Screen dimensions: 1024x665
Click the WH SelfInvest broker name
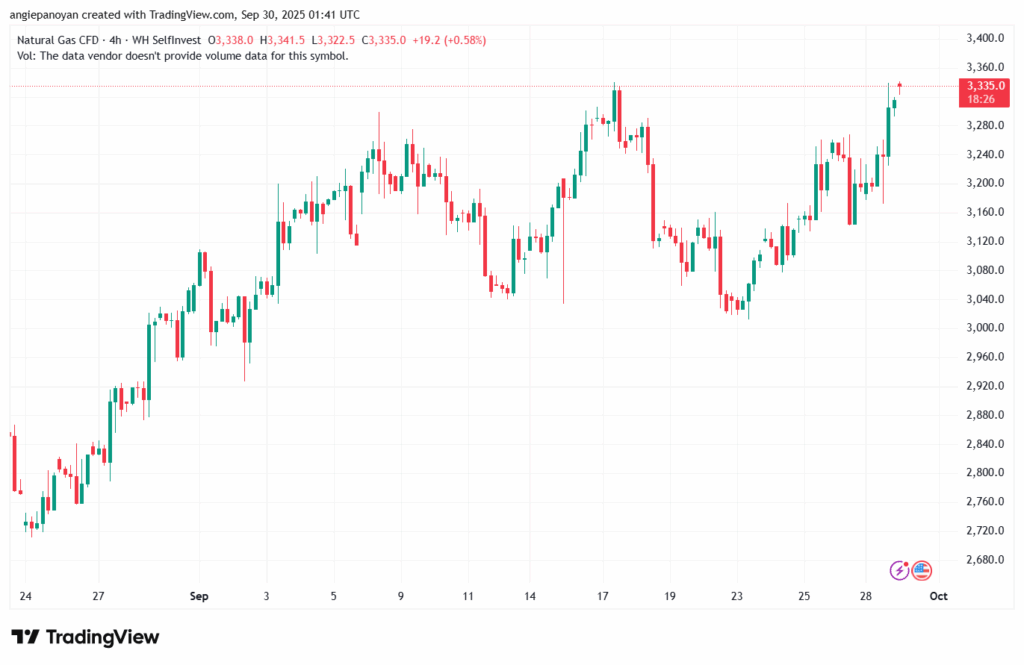point(171,39)
